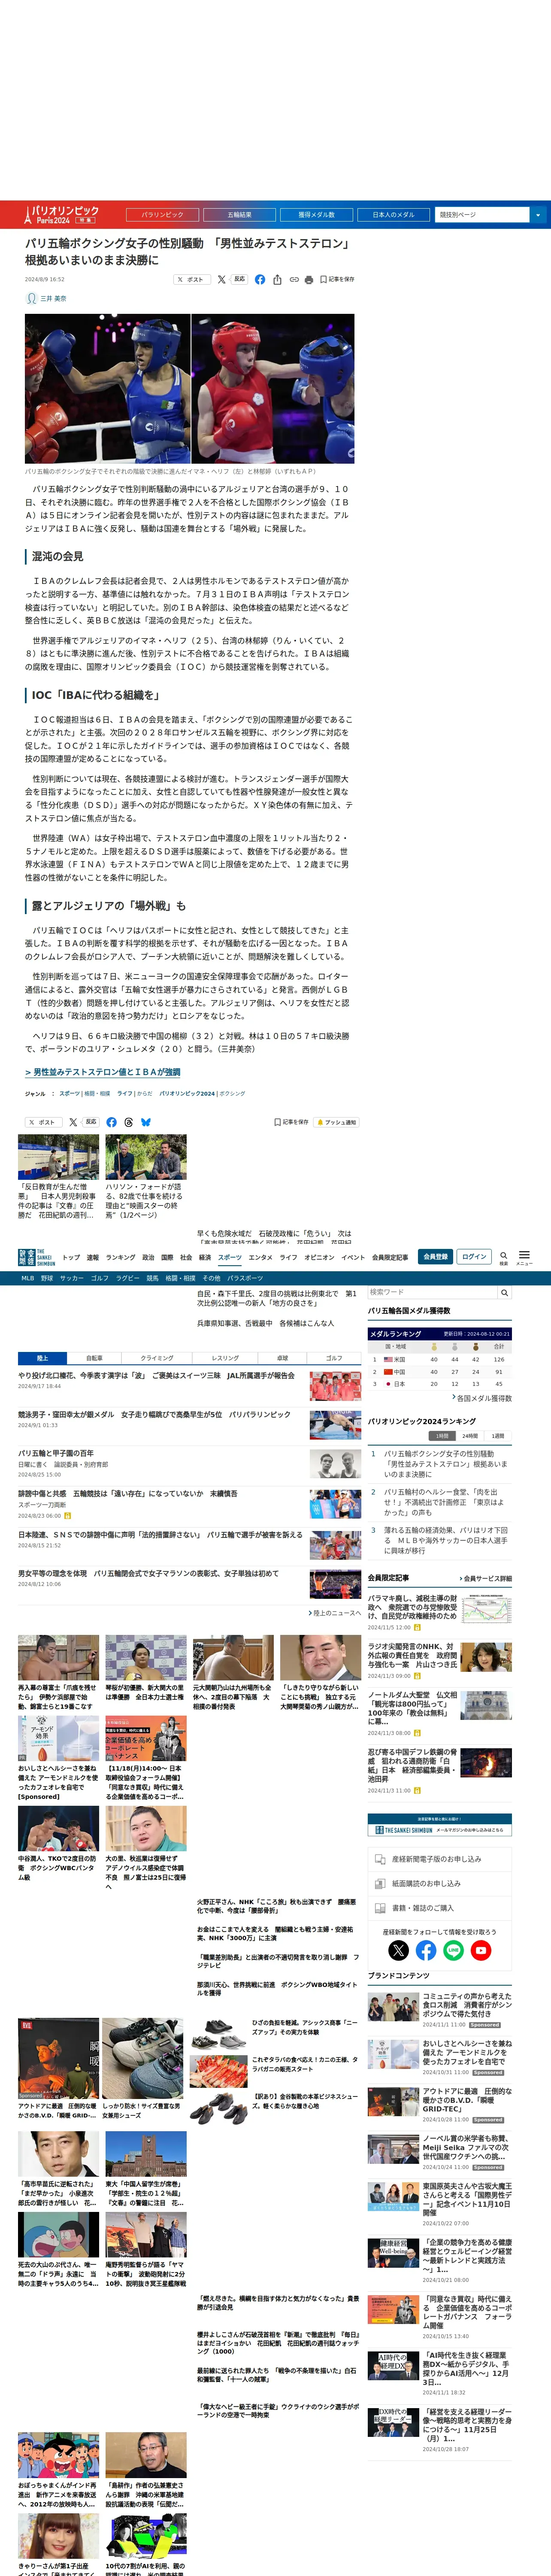This screenshot has height=2576, width=551.
Task: Click the upload/share icon beside the Facebook icon
Action: click(277, 280)
